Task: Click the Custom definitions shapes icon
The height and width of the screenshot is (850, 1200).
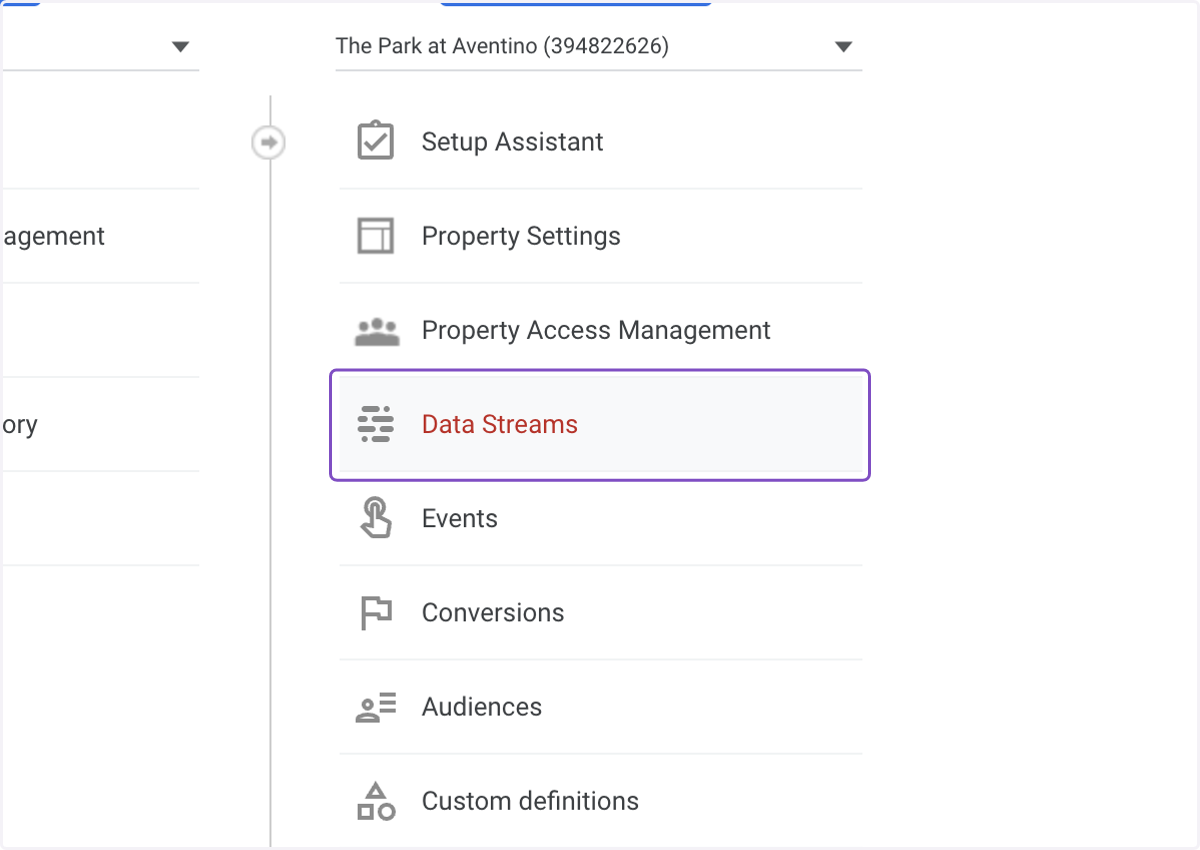Action: (376, 801)
